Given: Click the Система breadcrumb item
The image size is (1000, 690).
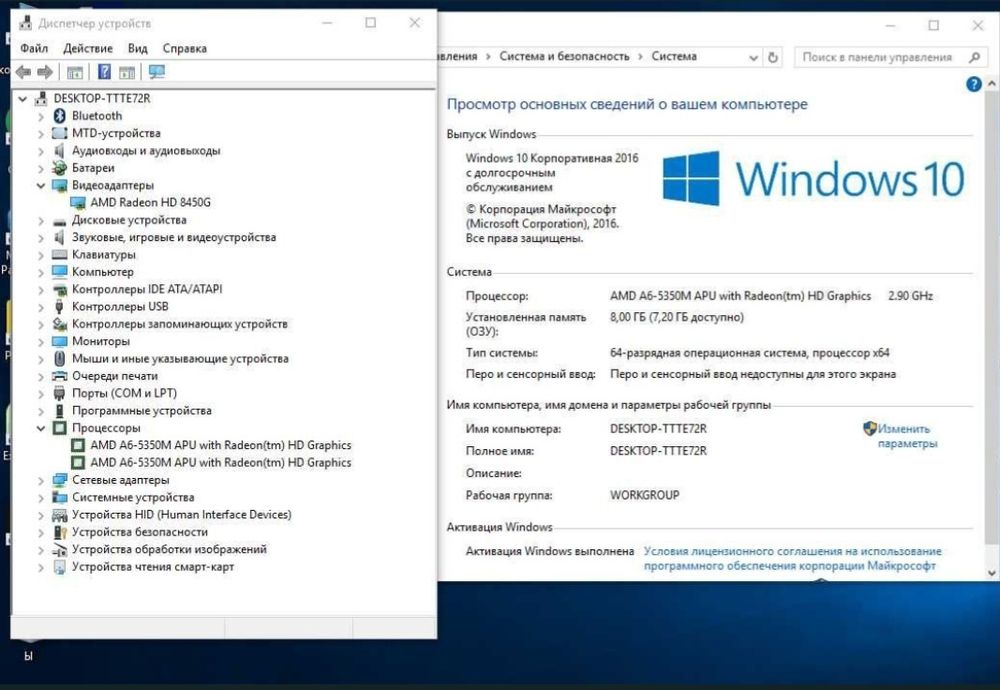Looking at the screenshot, I should [674, 57].
